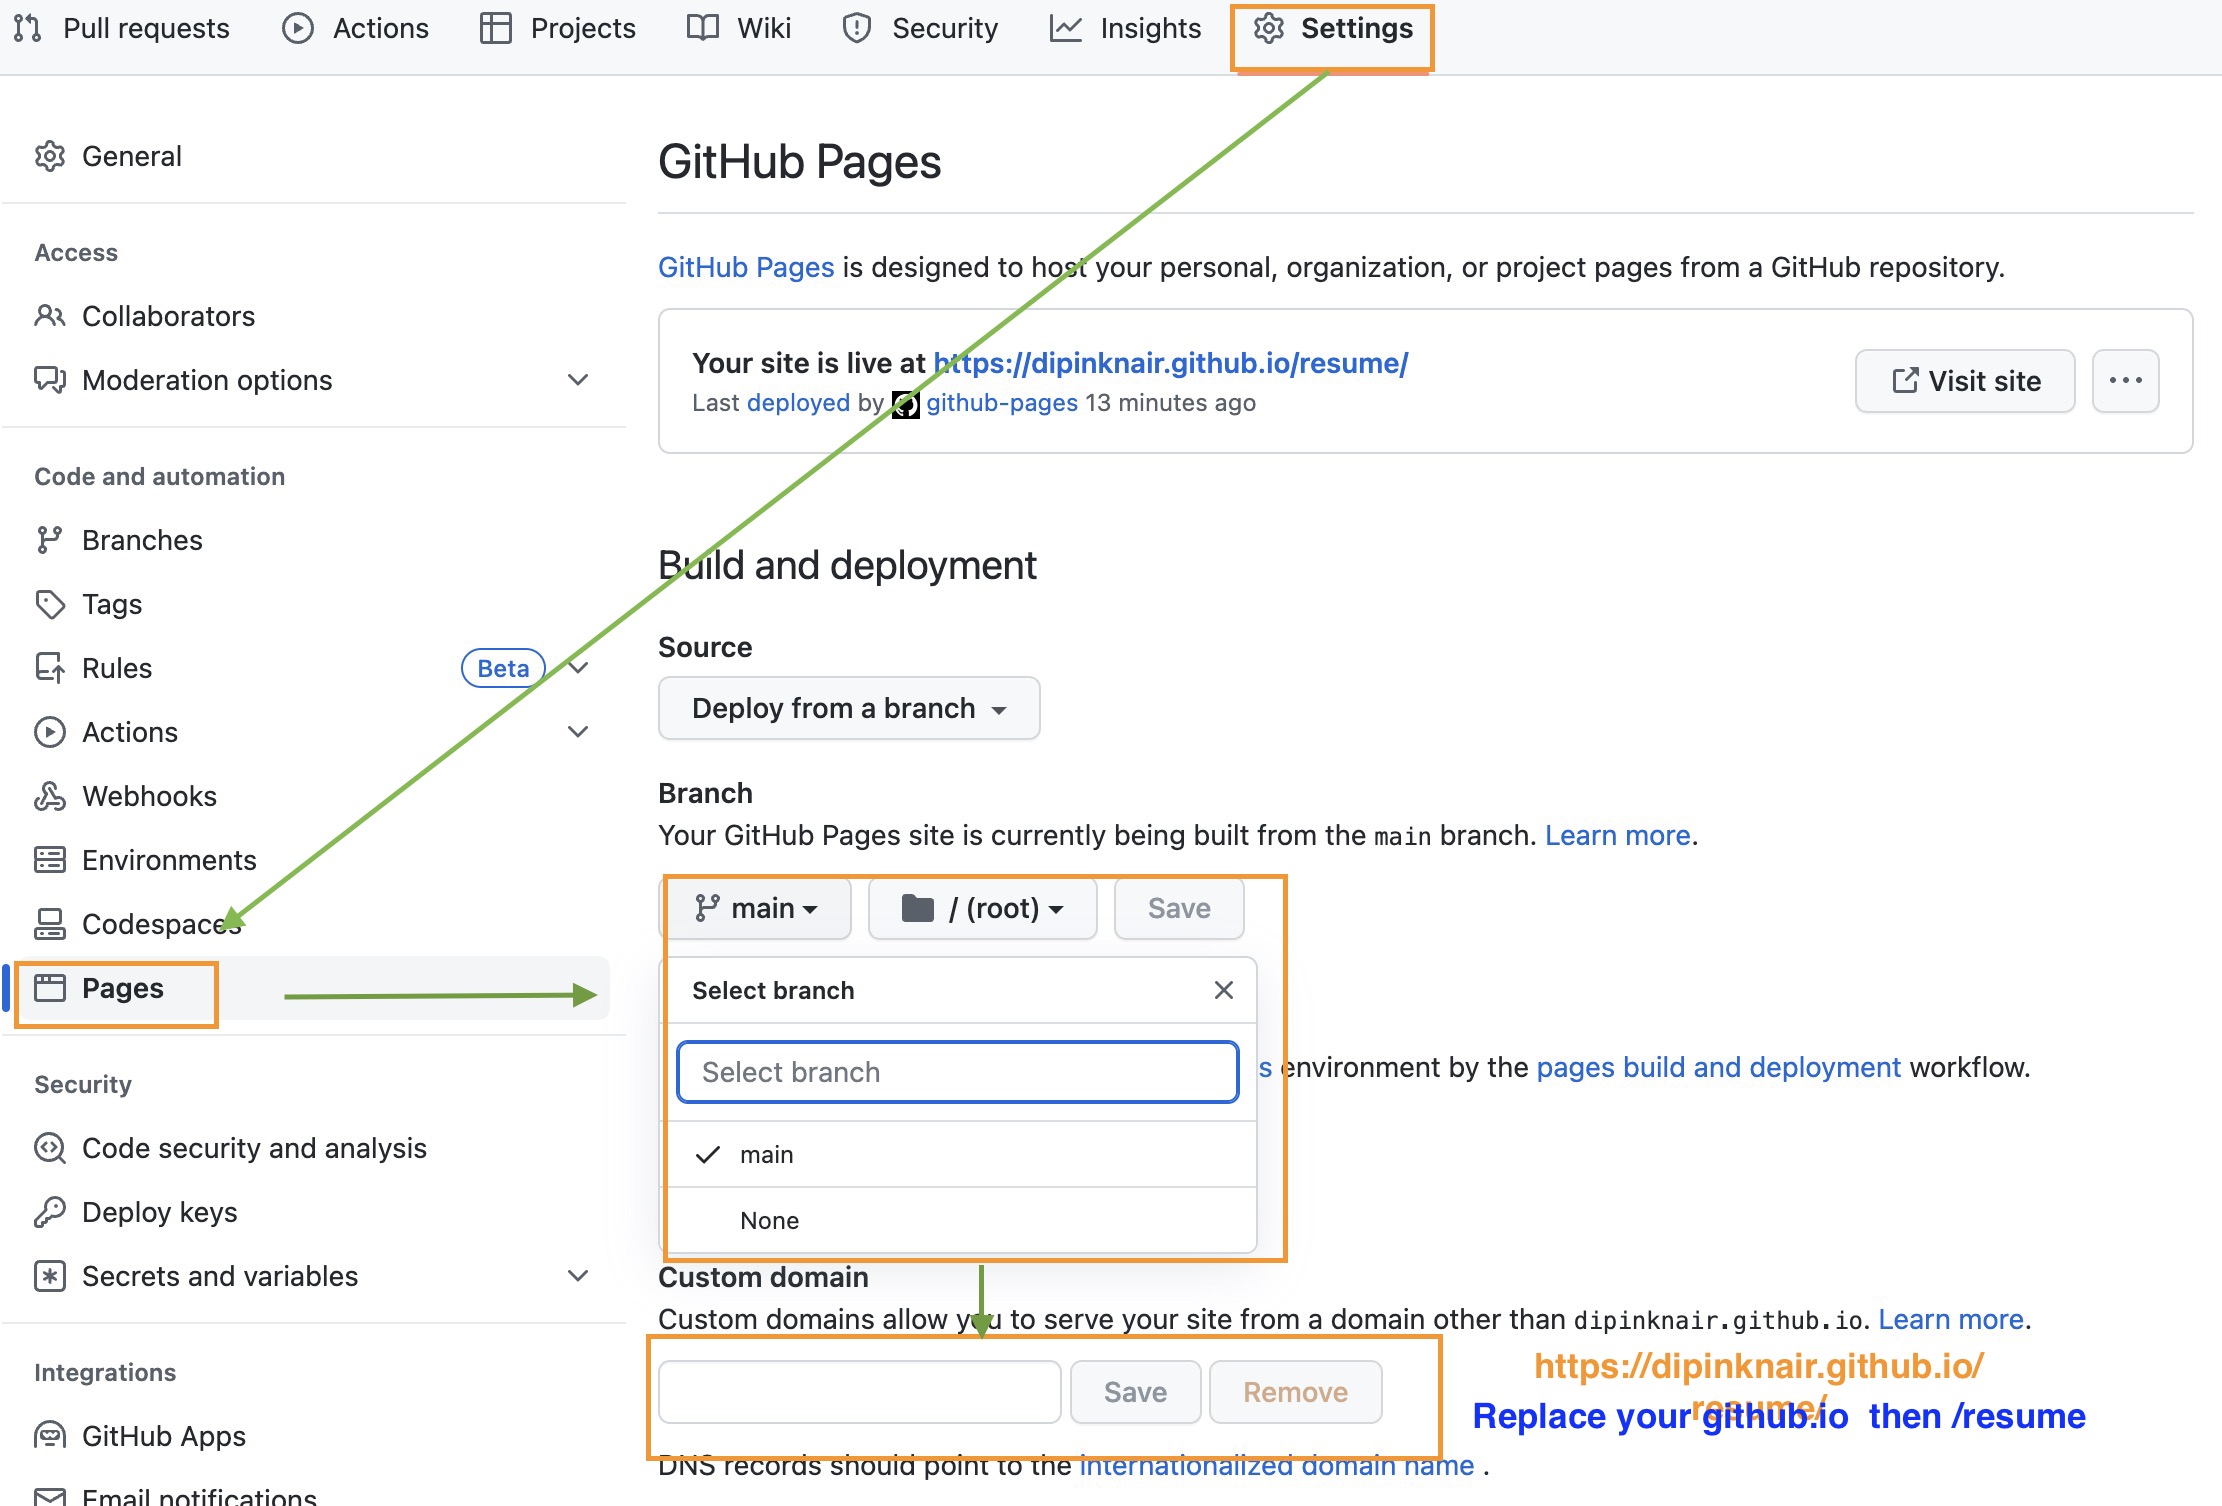Click the Email notifications envelope icon
Viewport: 2222px width, 1506px height.
point(50,1496)
